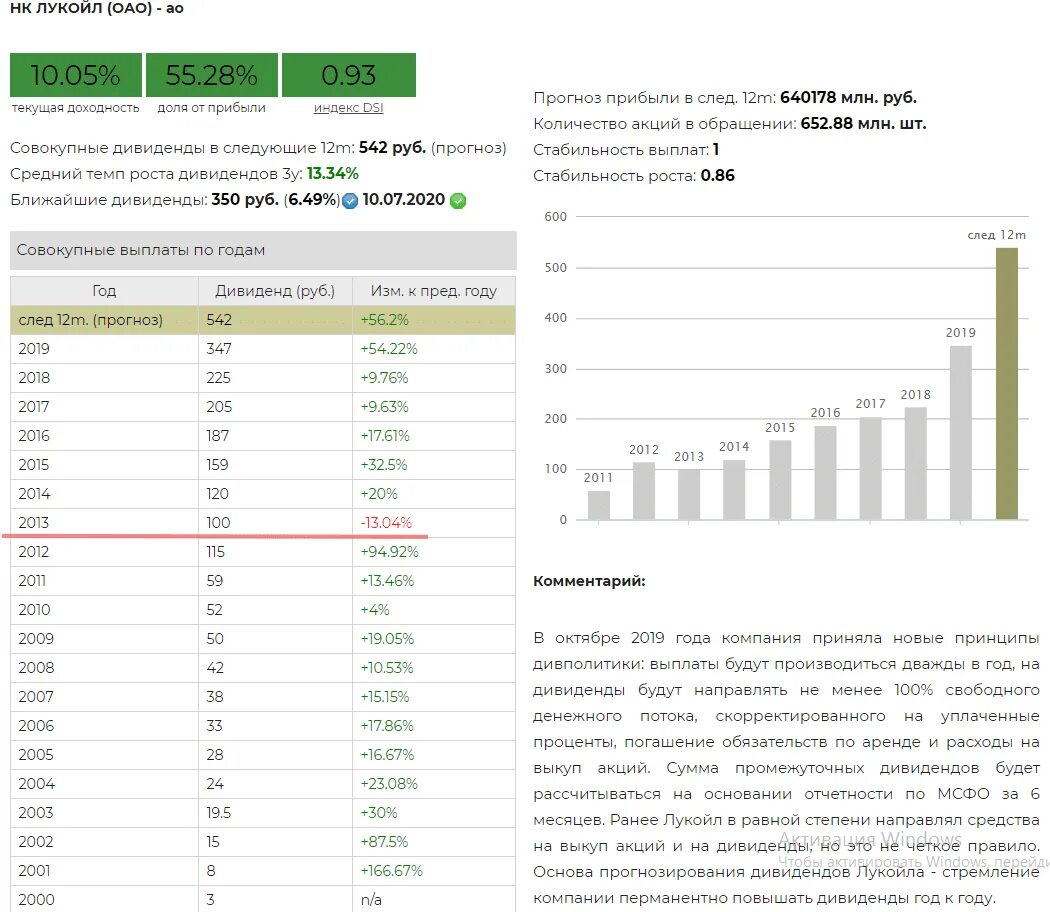Click the Комментарий heading

589,581
